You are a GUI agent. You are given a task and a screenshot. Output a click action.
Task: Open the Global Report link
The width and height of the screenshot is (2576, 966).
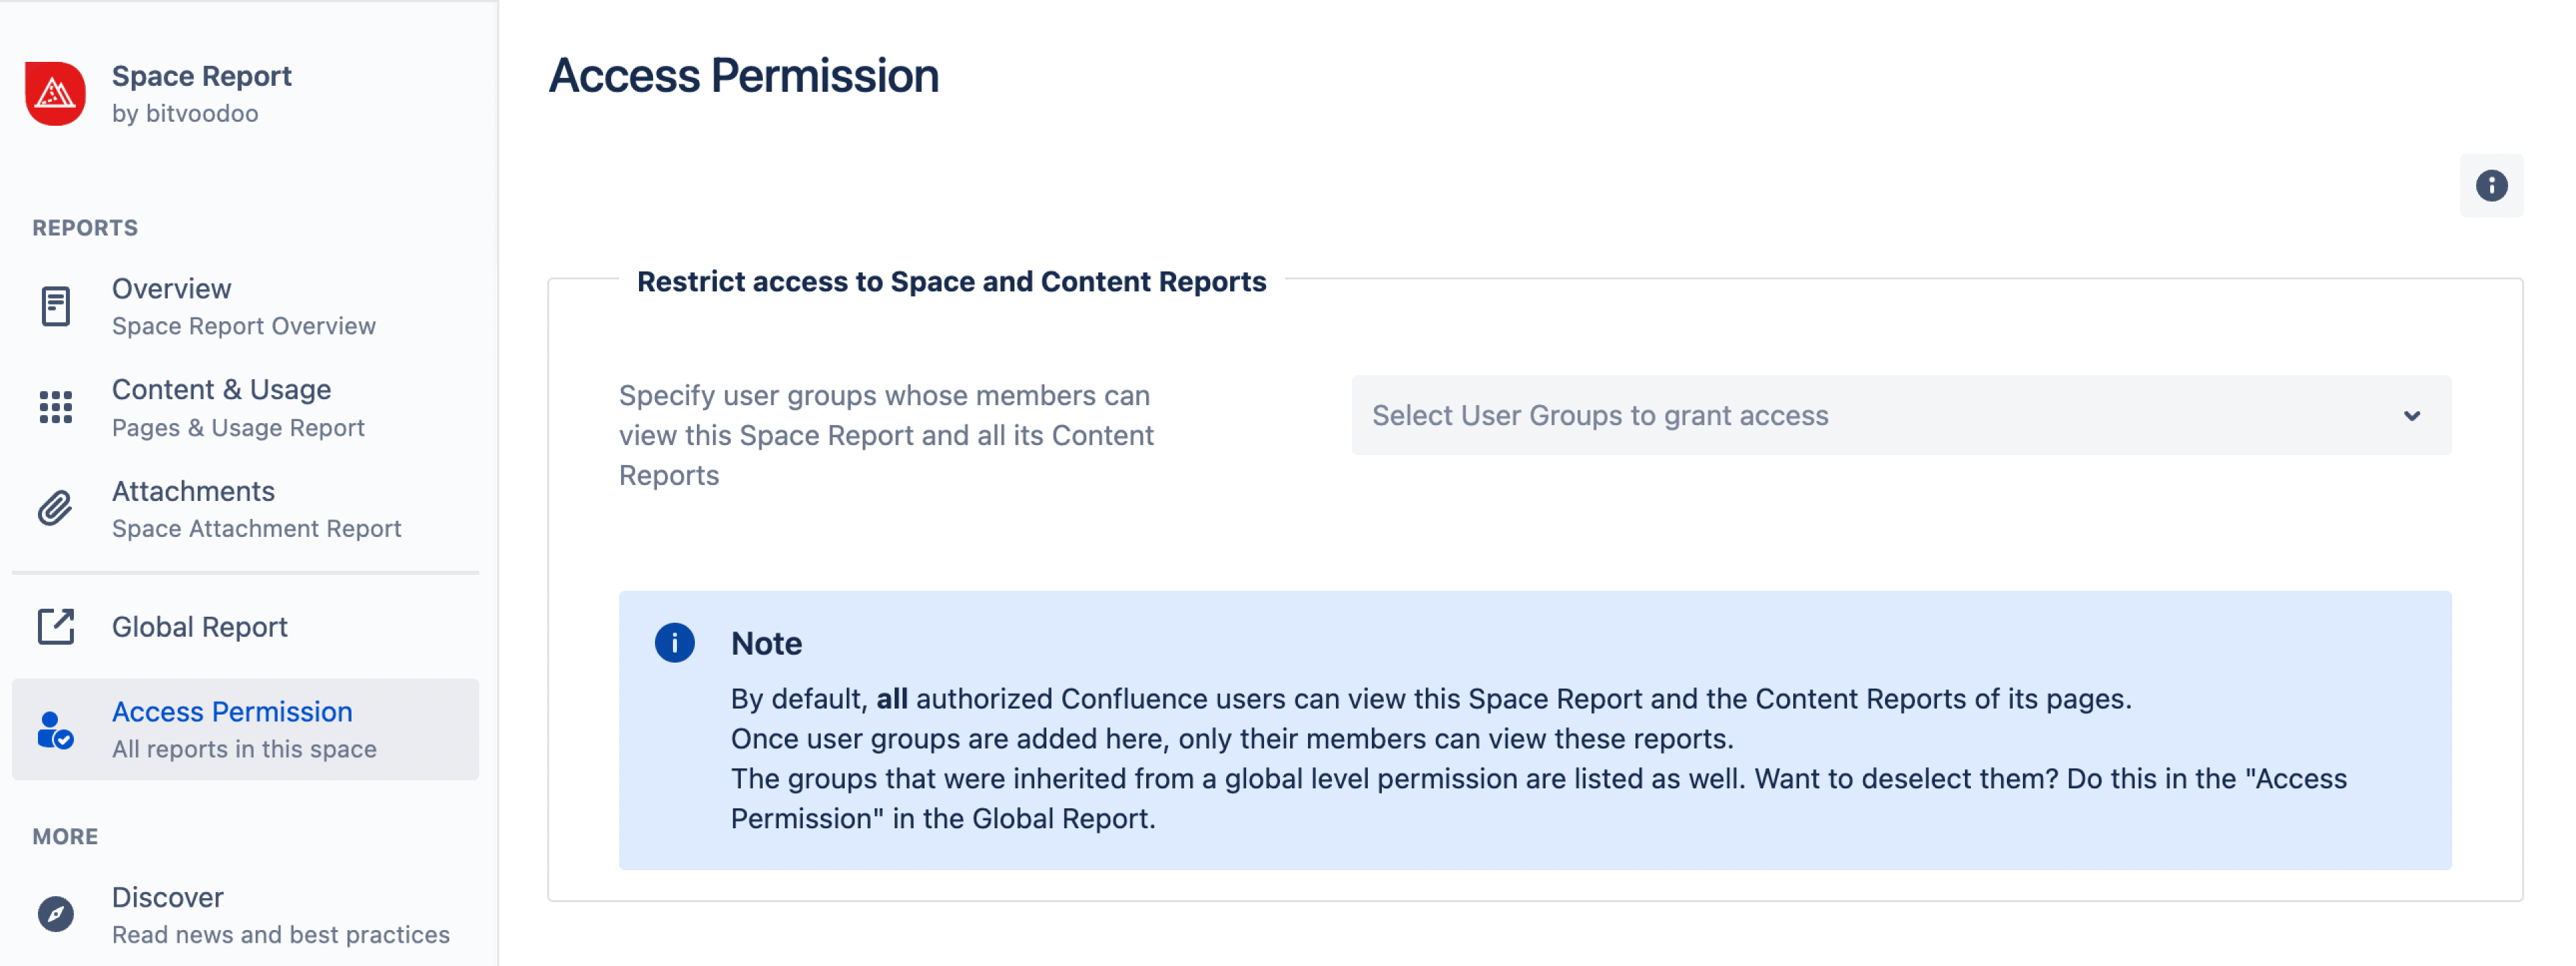(200, 627)
